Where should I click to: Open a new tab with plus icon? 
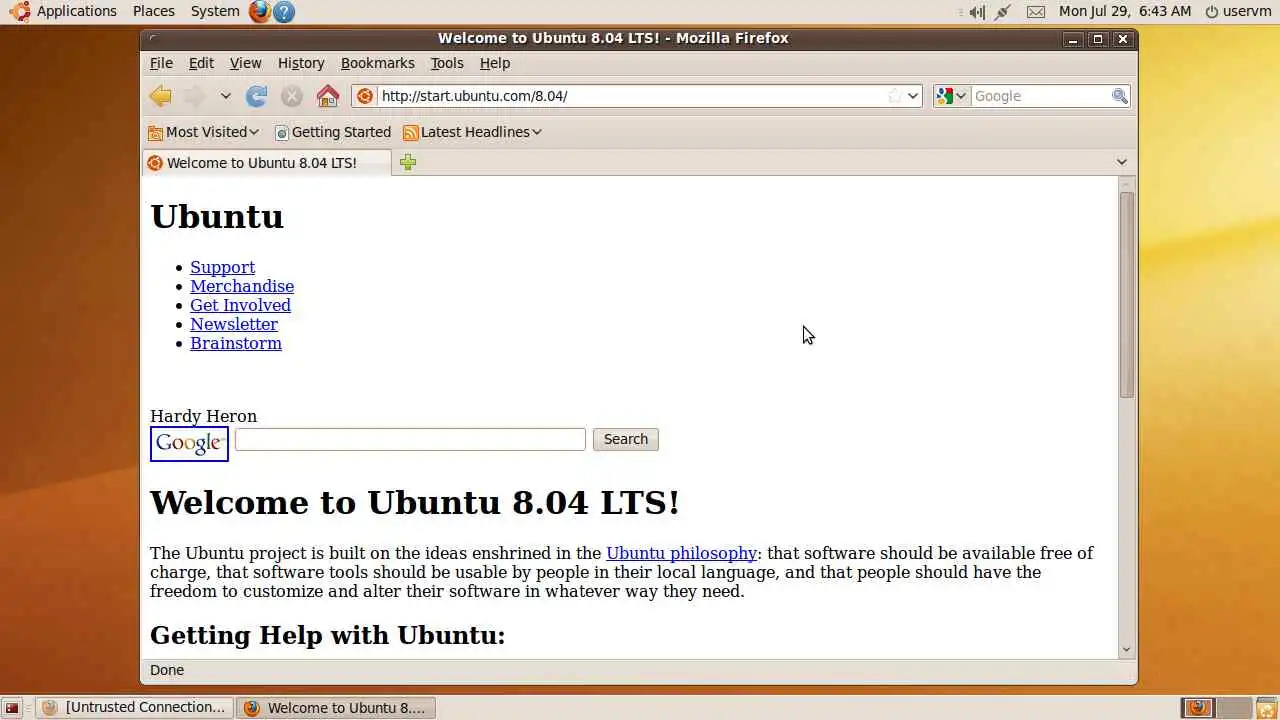coord(408,162)
